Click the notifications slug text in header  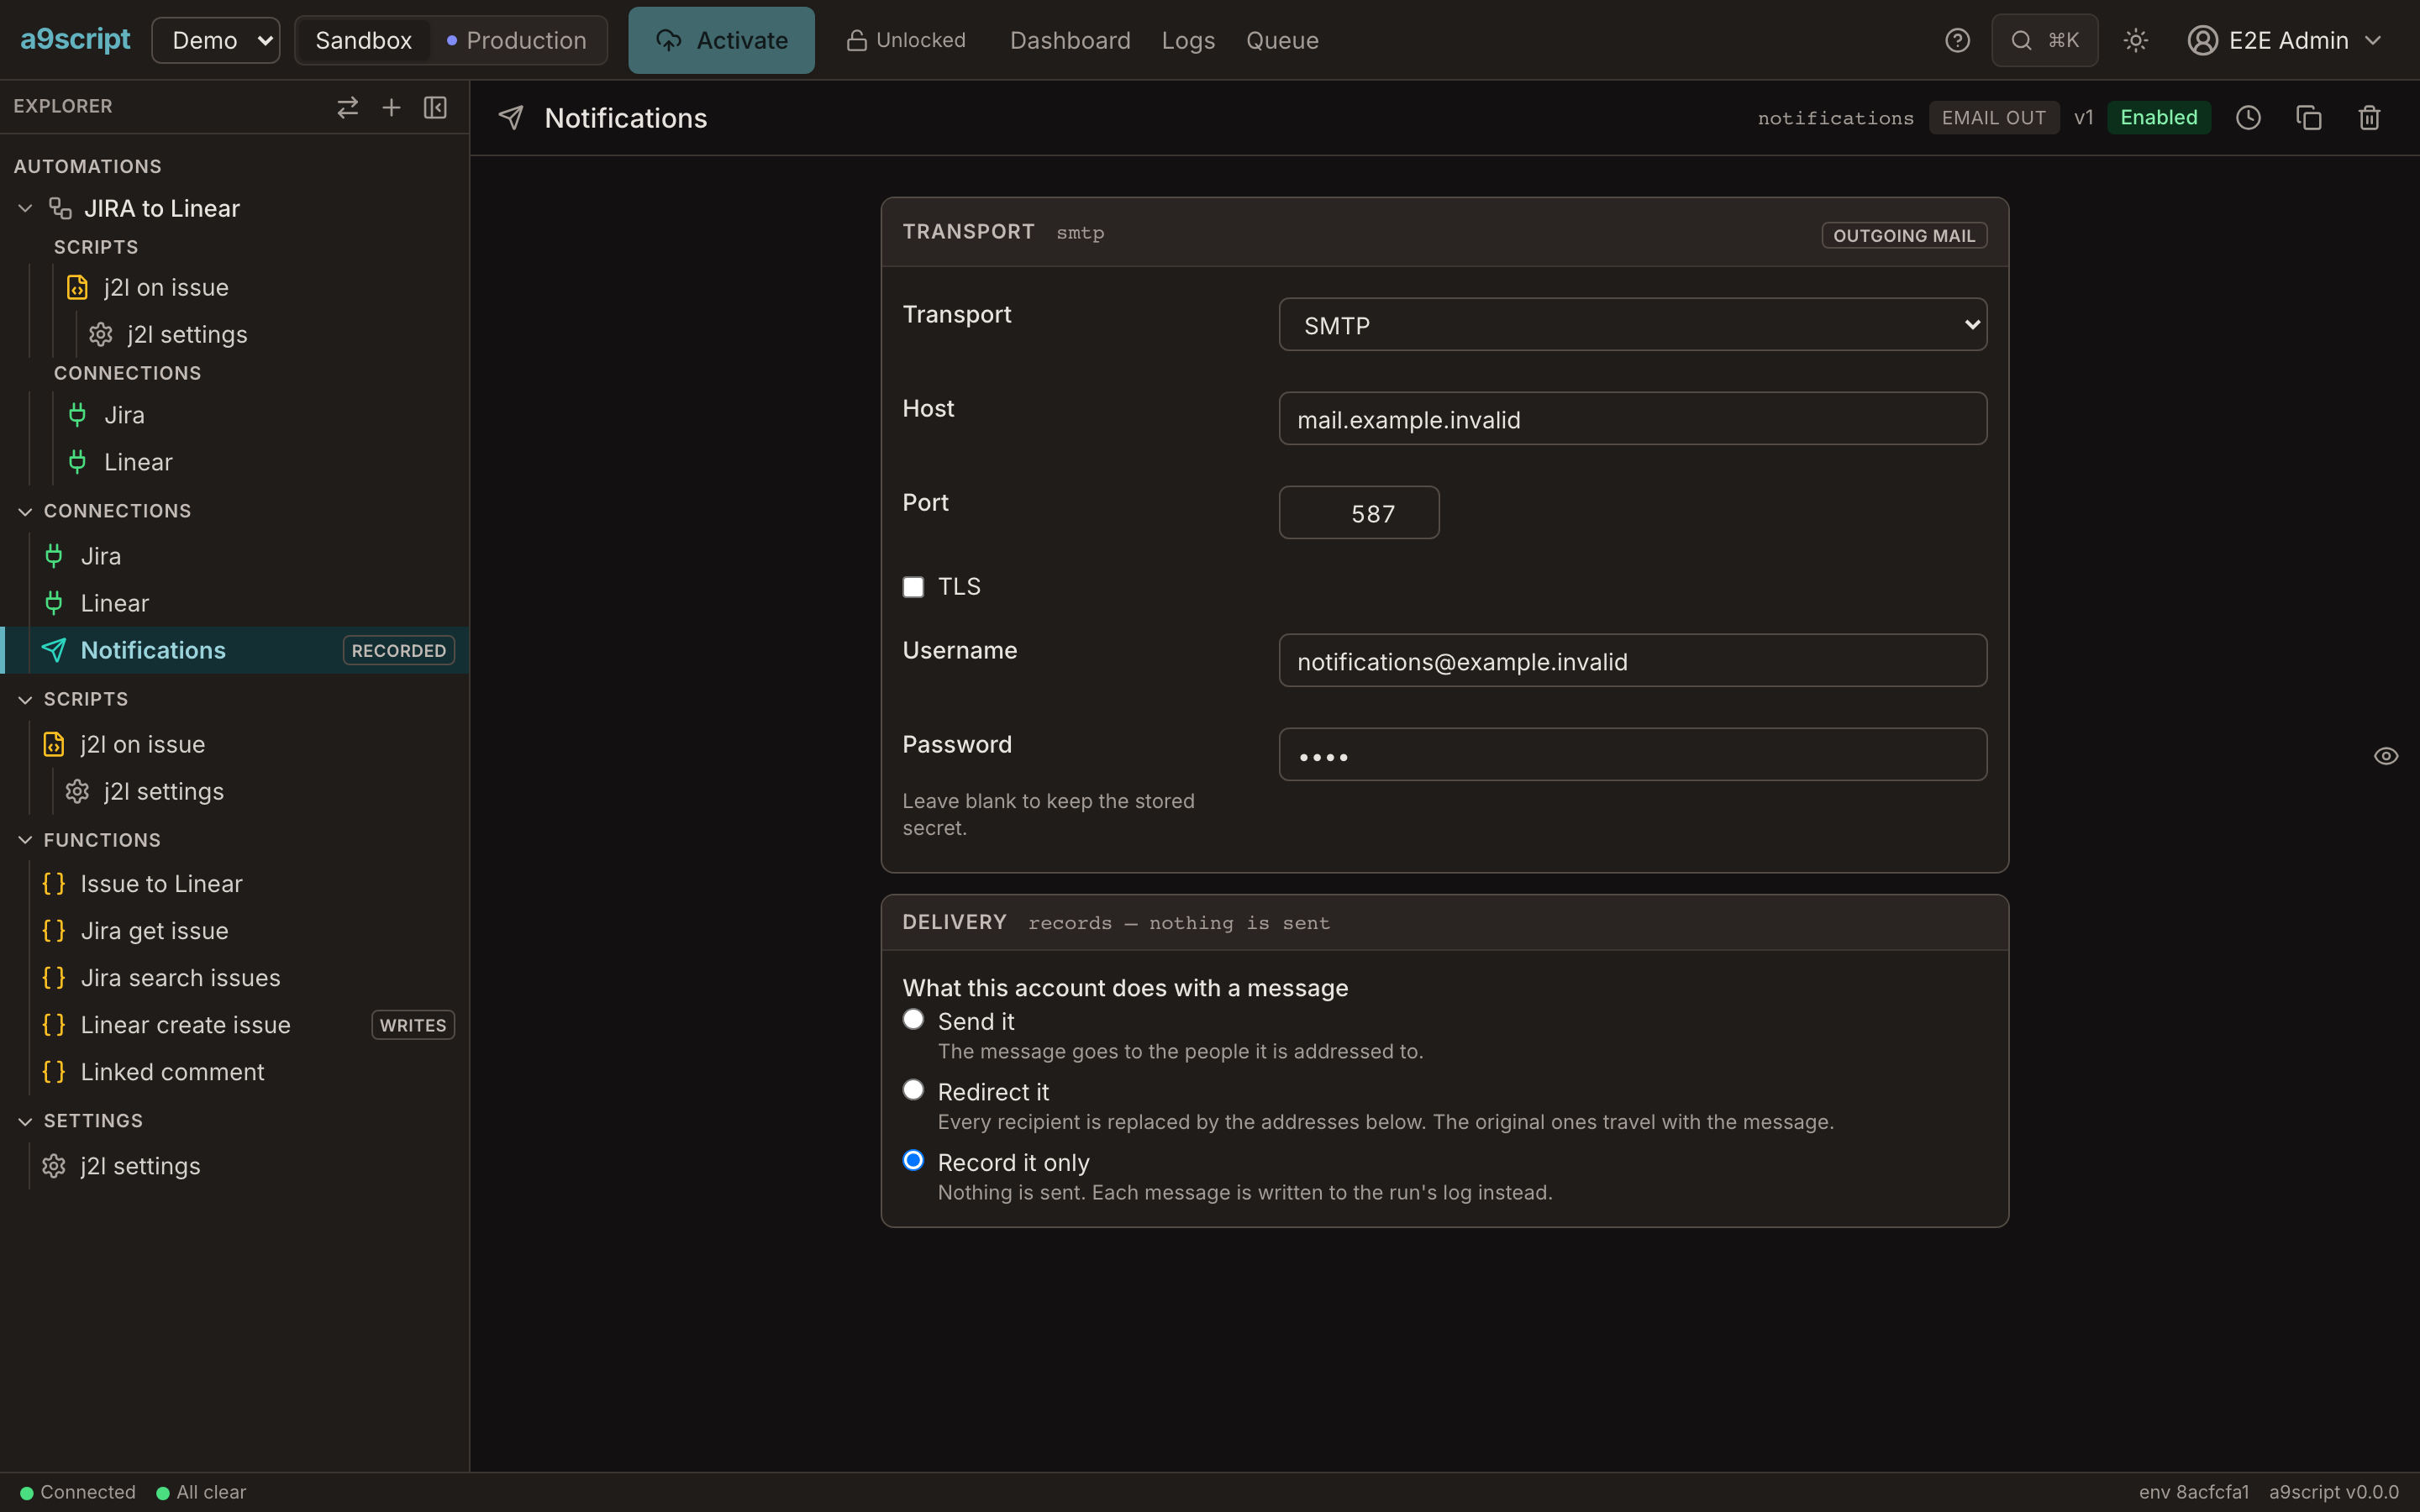point(1835,118)
